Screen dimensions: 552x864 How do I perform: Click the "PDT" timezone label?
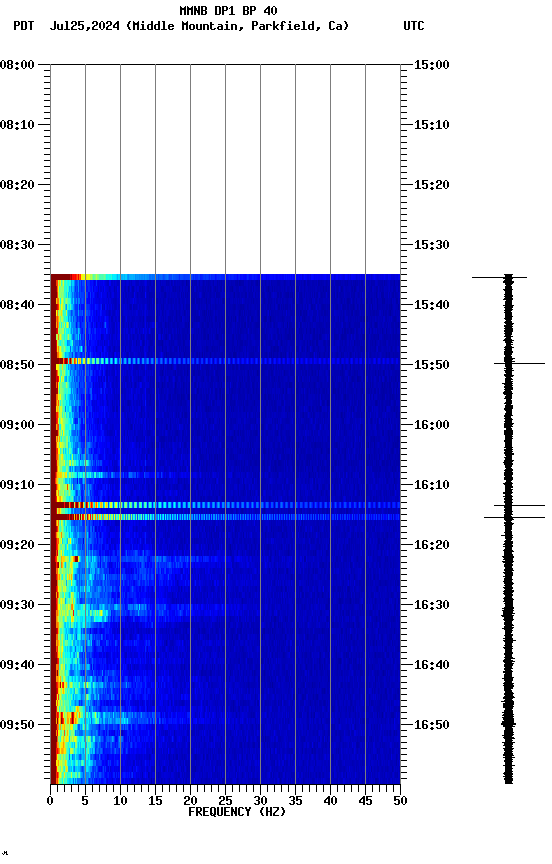coord(24,26)
